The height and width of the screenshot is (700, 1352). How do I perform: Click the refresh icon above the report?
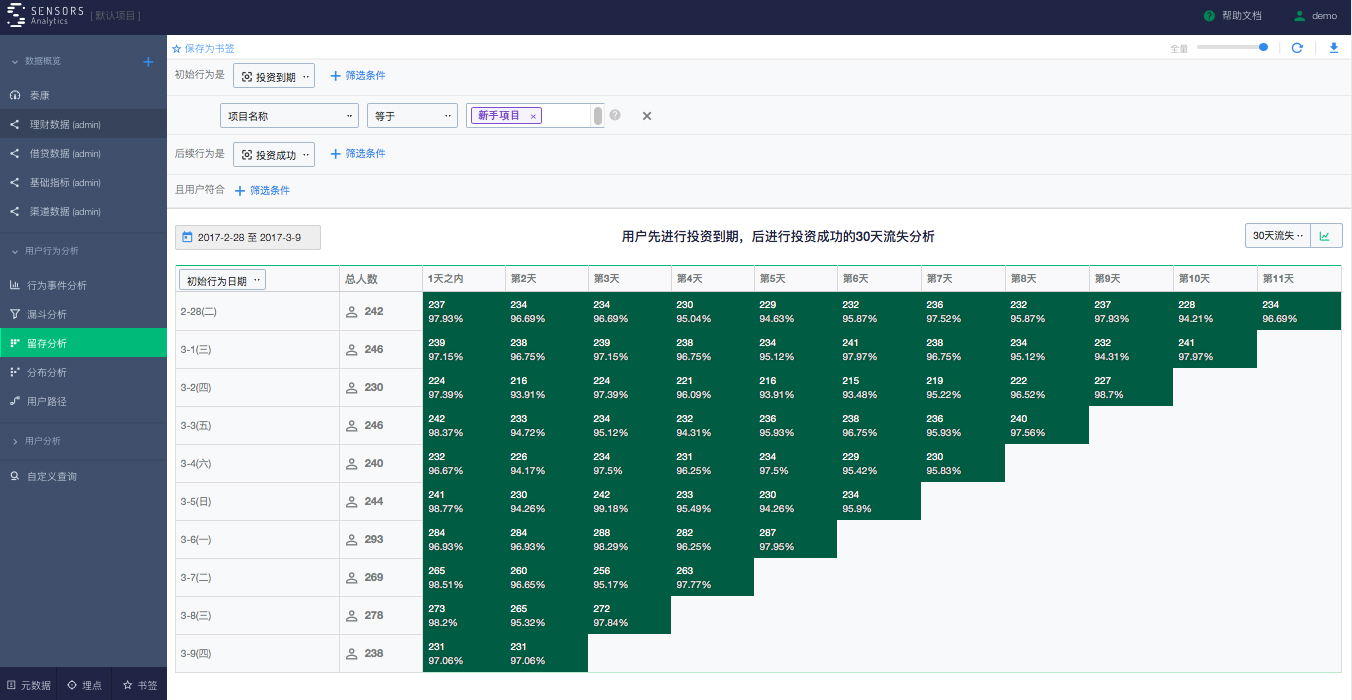(x=1297, y=47)
